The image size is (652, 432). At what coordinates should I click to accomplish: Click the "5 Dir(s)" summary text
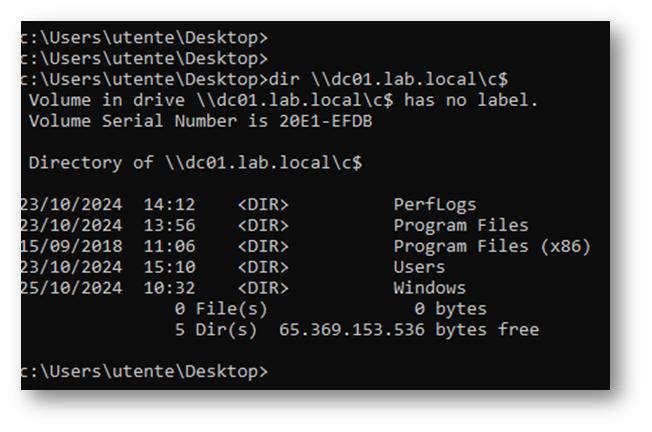215,330
